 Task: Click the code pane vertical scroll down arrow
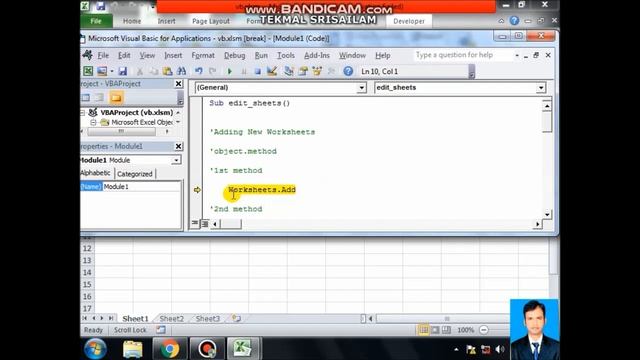click(x=547, y=214)
